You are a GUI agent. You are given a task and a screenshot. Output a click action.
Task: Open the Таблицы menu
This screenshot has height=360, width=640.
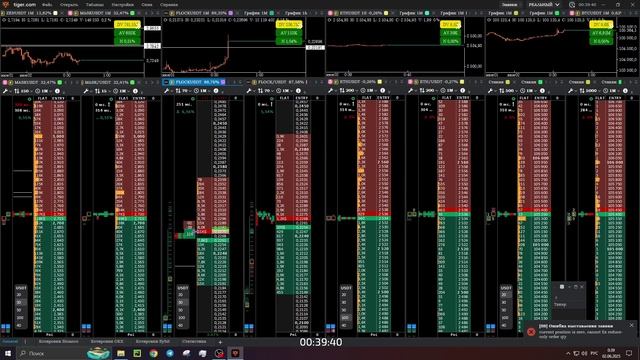94,4
